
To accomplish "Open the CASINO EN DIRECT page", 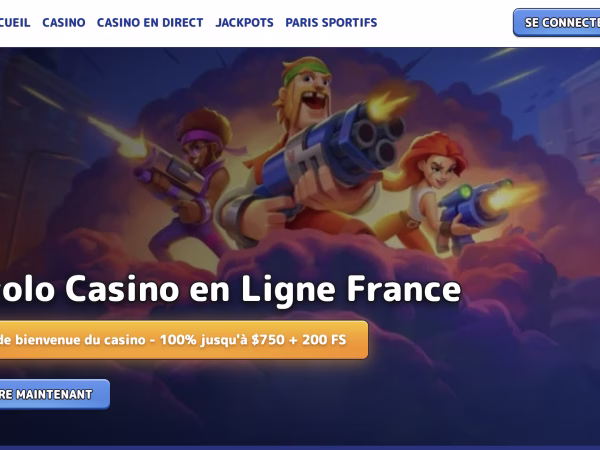I will [150, 23].
